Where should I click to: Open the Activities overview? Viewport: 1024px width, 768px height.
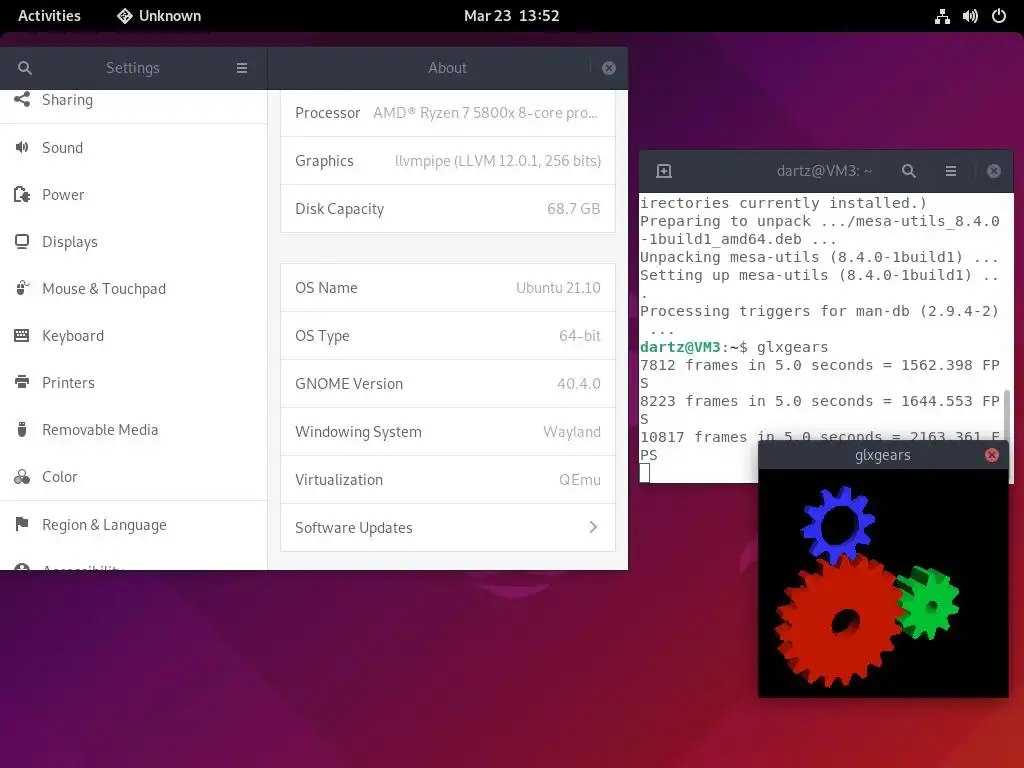(x=49, y=16)
